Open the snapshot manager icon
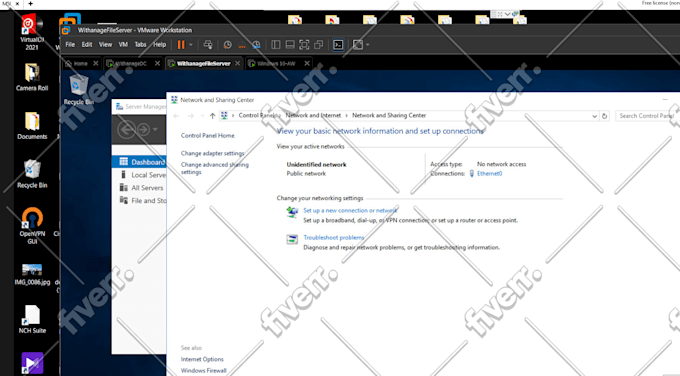Image resolution: width=680 pixels, height=376 pixels. click(x=256, y=45)
